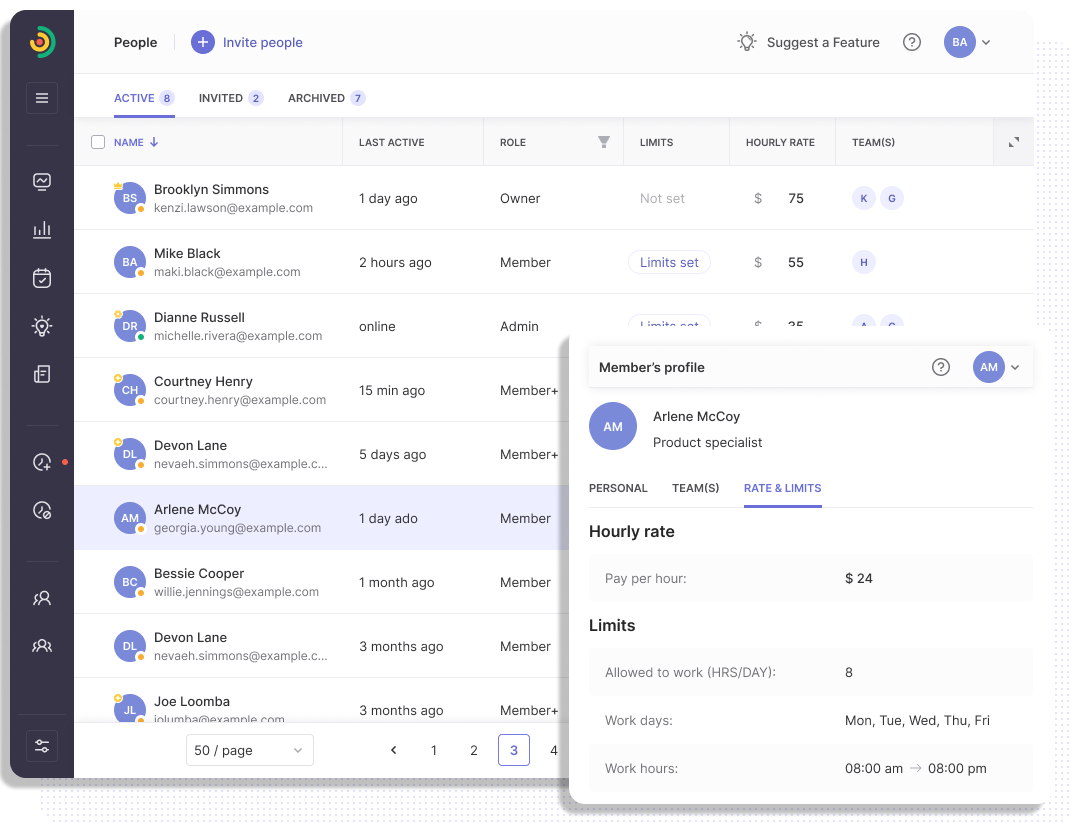Click Limits set badge for Mike Black
Image resolution: width=1072 pixels, height=823 pixels.
[x=669, y=262]
